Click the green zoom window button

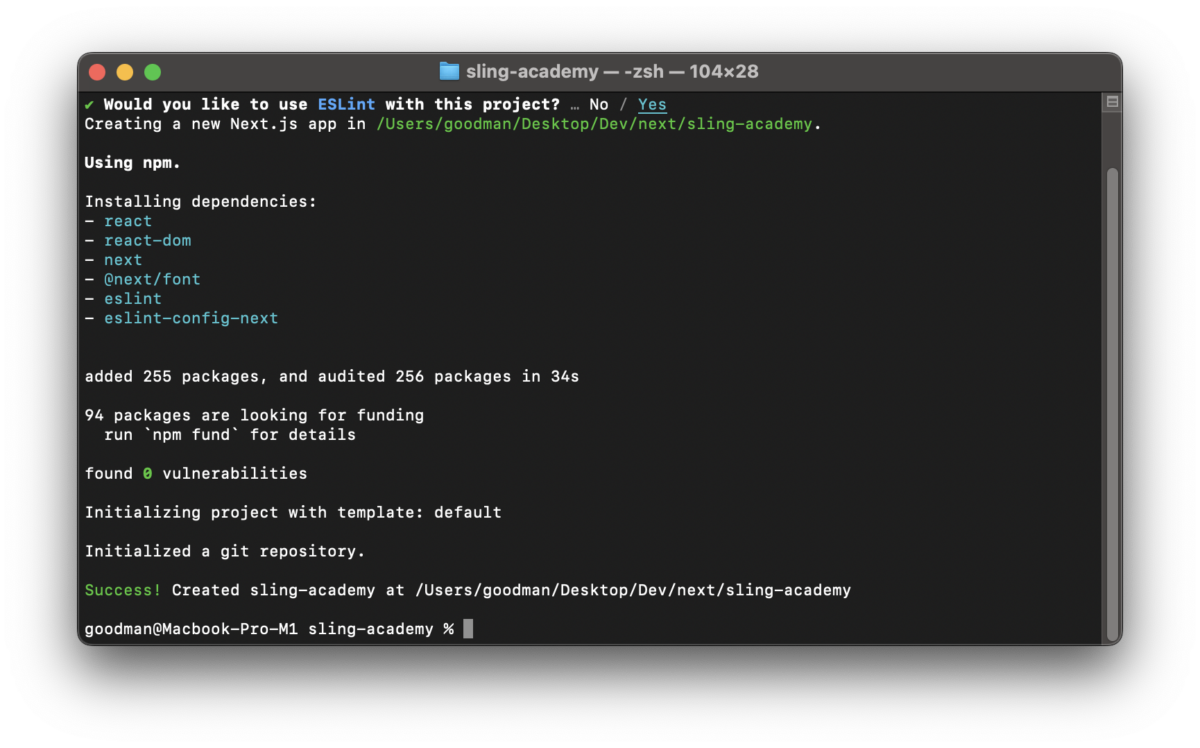[153, 72]
